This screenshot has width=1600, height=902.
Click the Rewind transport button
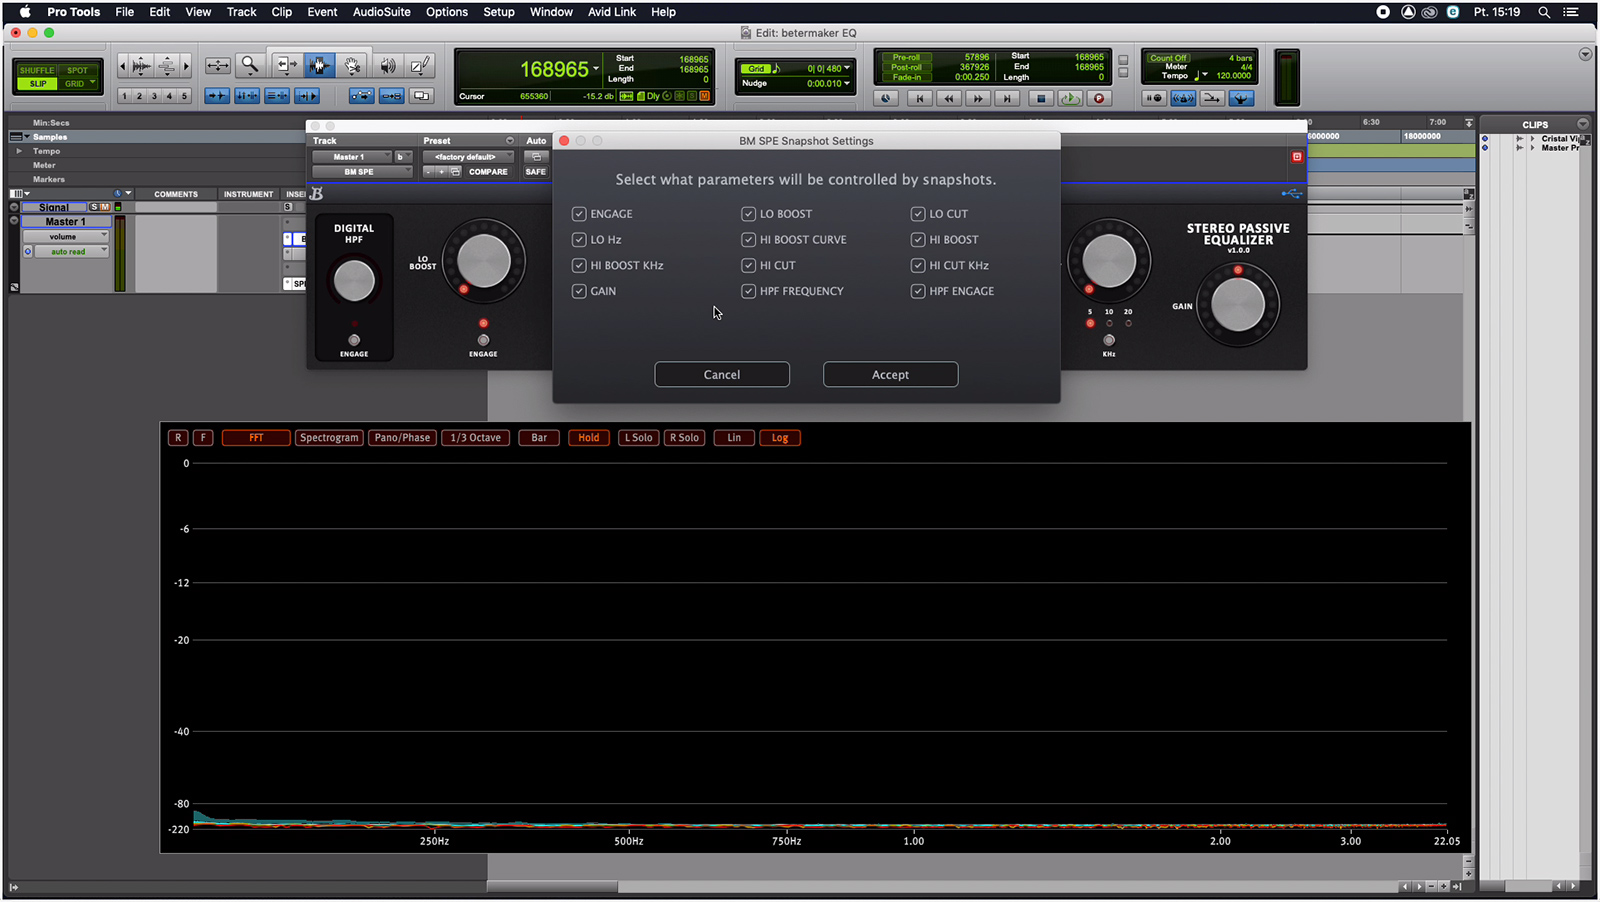coord(949,98)
